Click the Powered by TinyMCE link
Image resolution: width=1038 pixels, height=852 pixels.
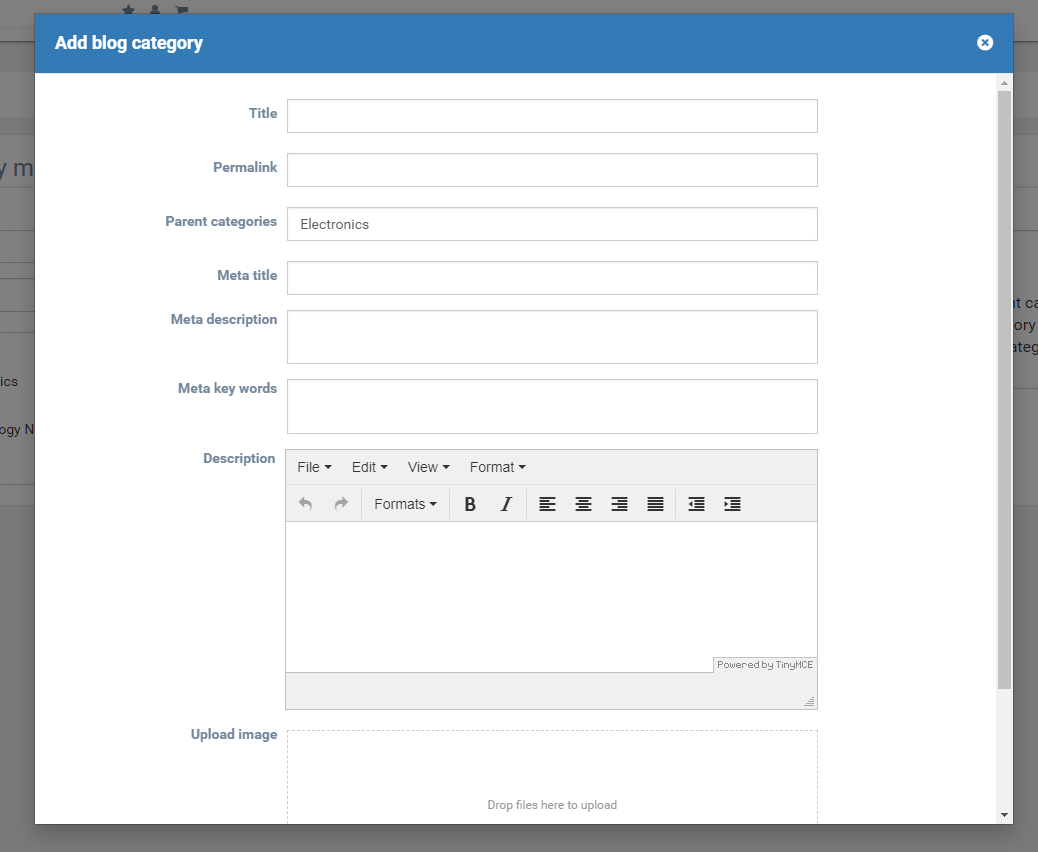(x=765, y=665)
